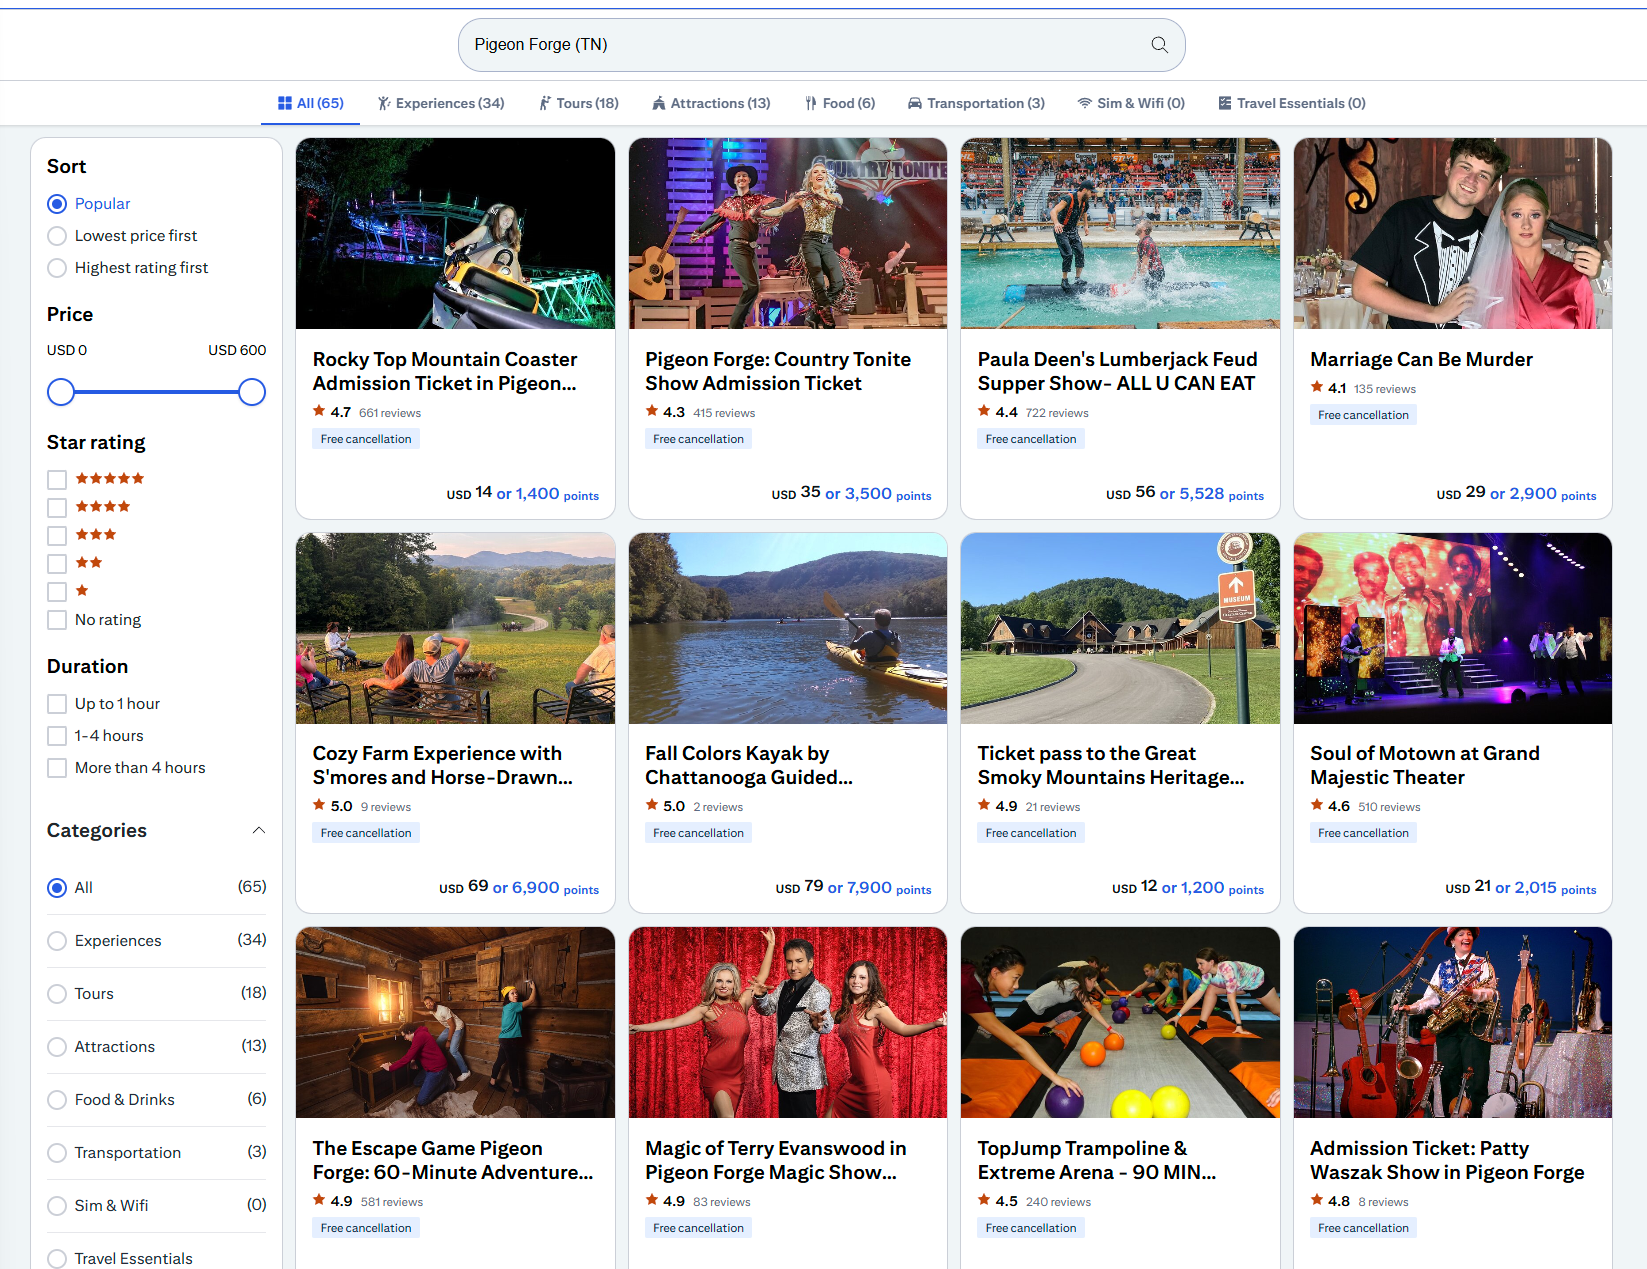Click the Attractions tab icon
This screenshot has height=1269, width=1647.
coord(659,103)
